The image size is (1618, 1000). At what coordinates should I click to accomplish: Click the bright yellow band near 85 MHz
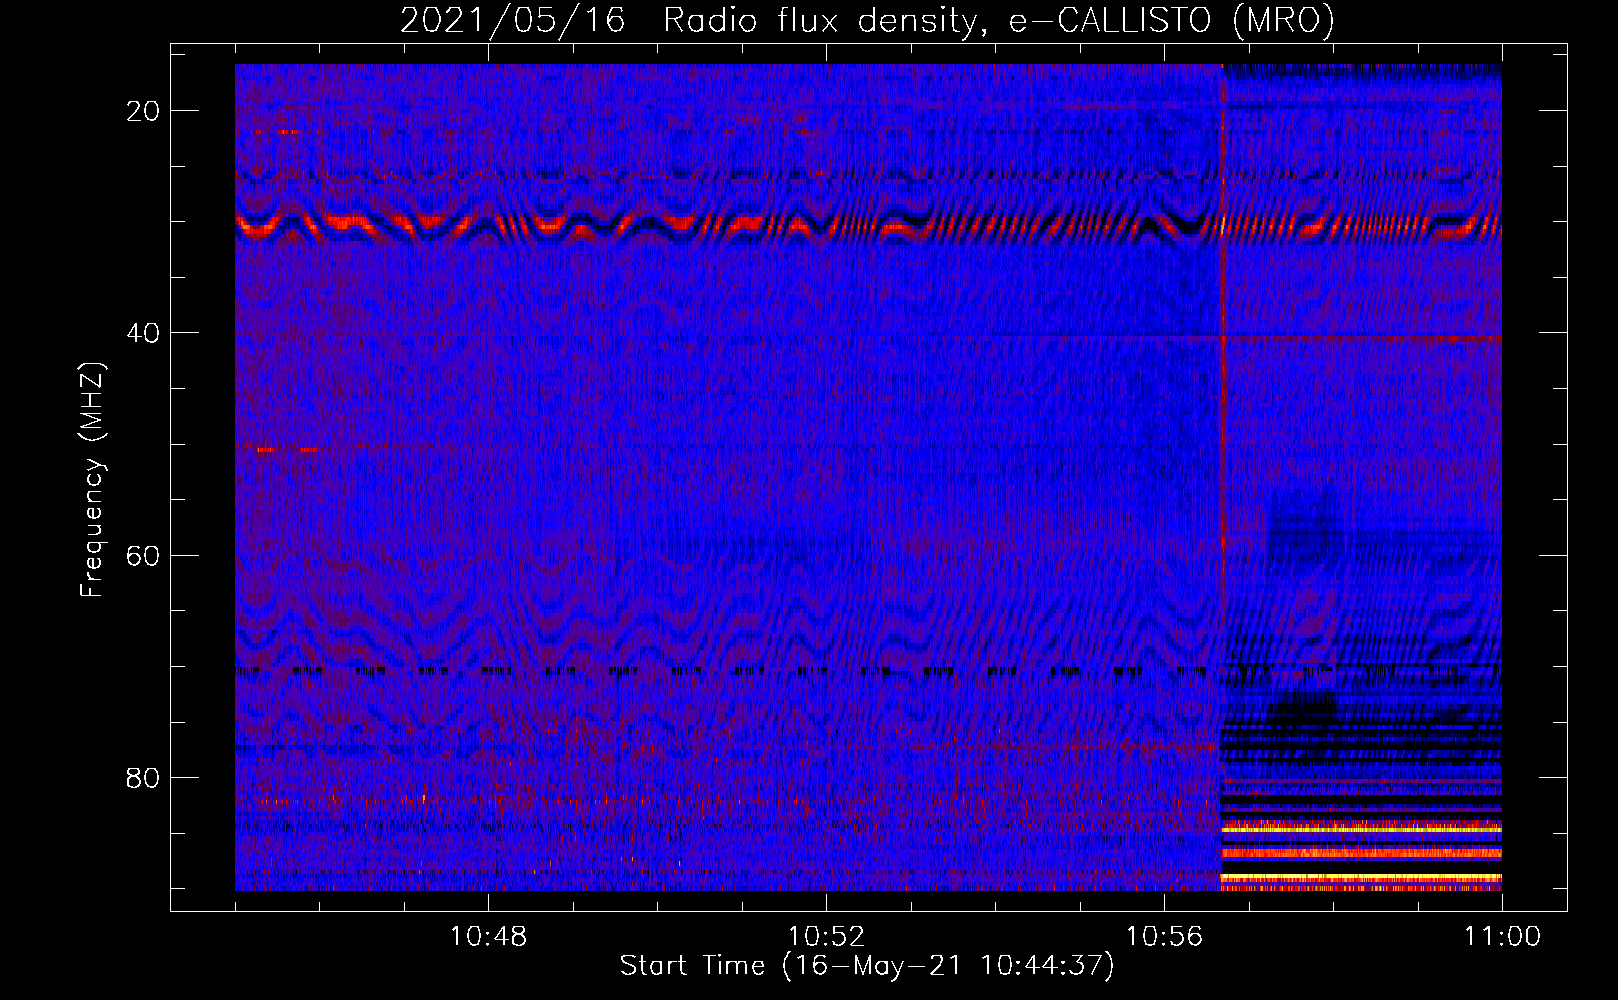pos(1361,827)
